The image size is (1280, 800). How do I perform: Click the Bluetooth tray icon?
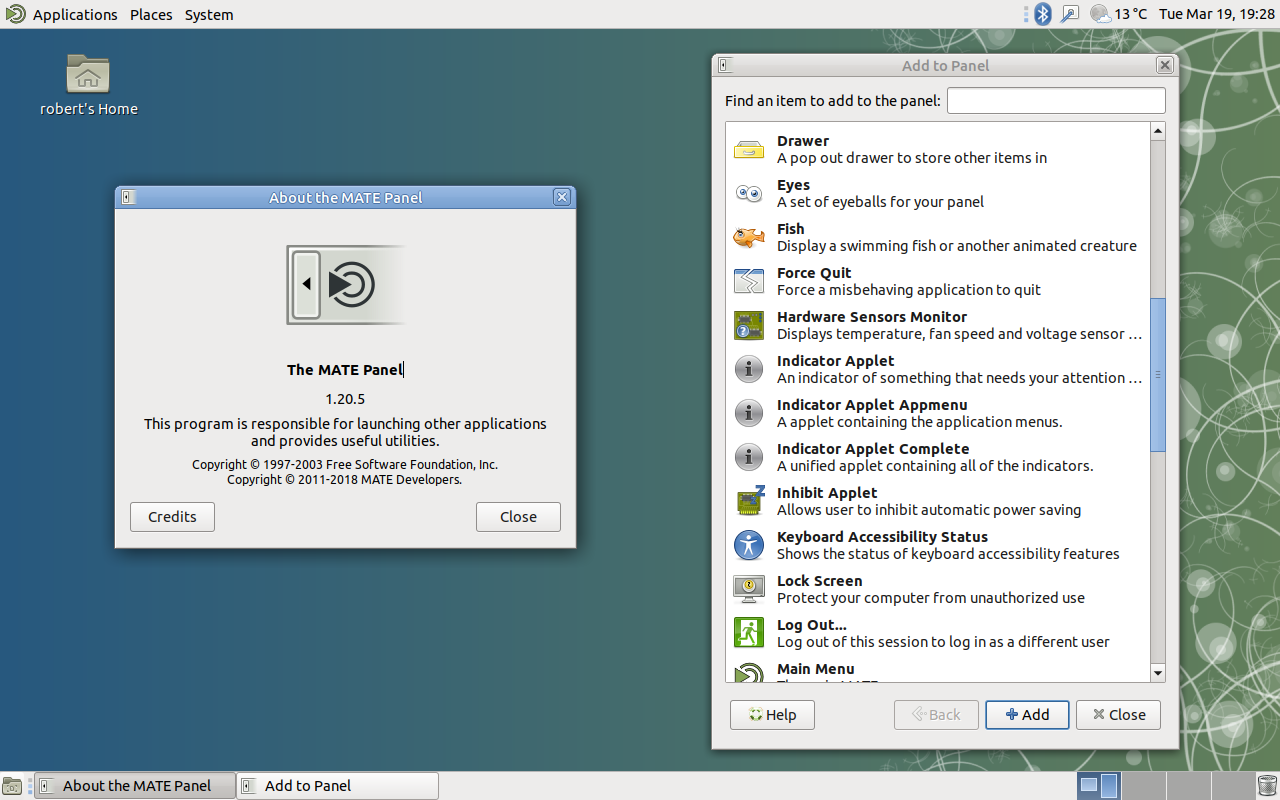click(x=1043, y=14)
